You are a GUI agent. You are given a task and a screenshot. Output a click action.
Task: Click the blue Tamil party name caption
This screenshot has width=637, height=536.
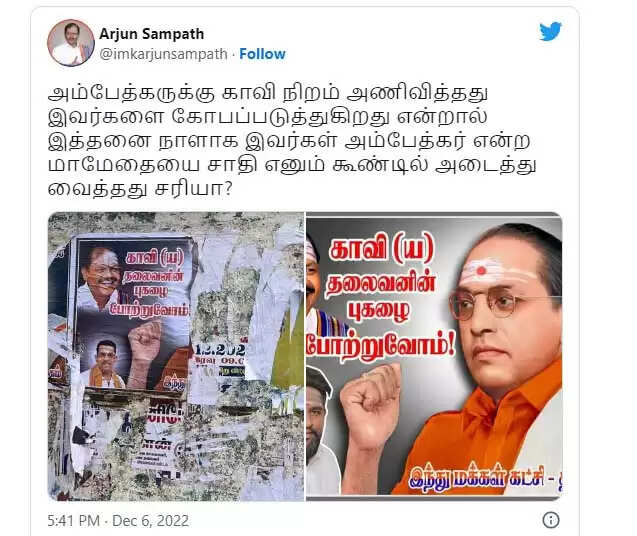[485, 477]
